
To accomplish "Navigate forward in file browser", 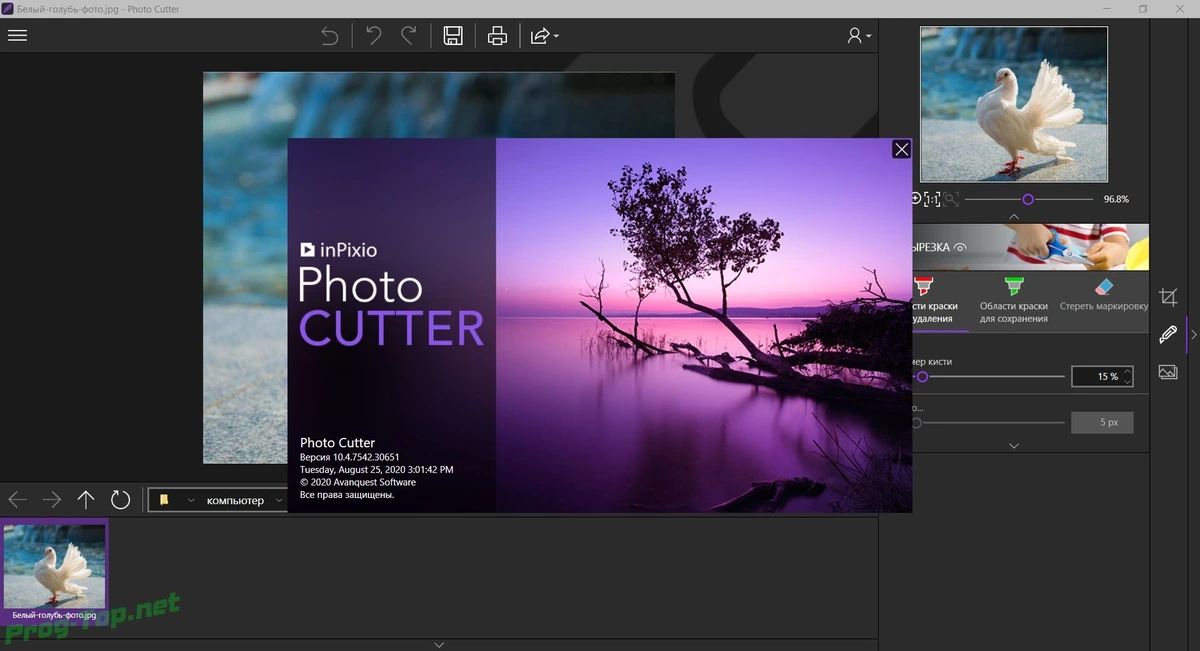I will click(52, 499).
